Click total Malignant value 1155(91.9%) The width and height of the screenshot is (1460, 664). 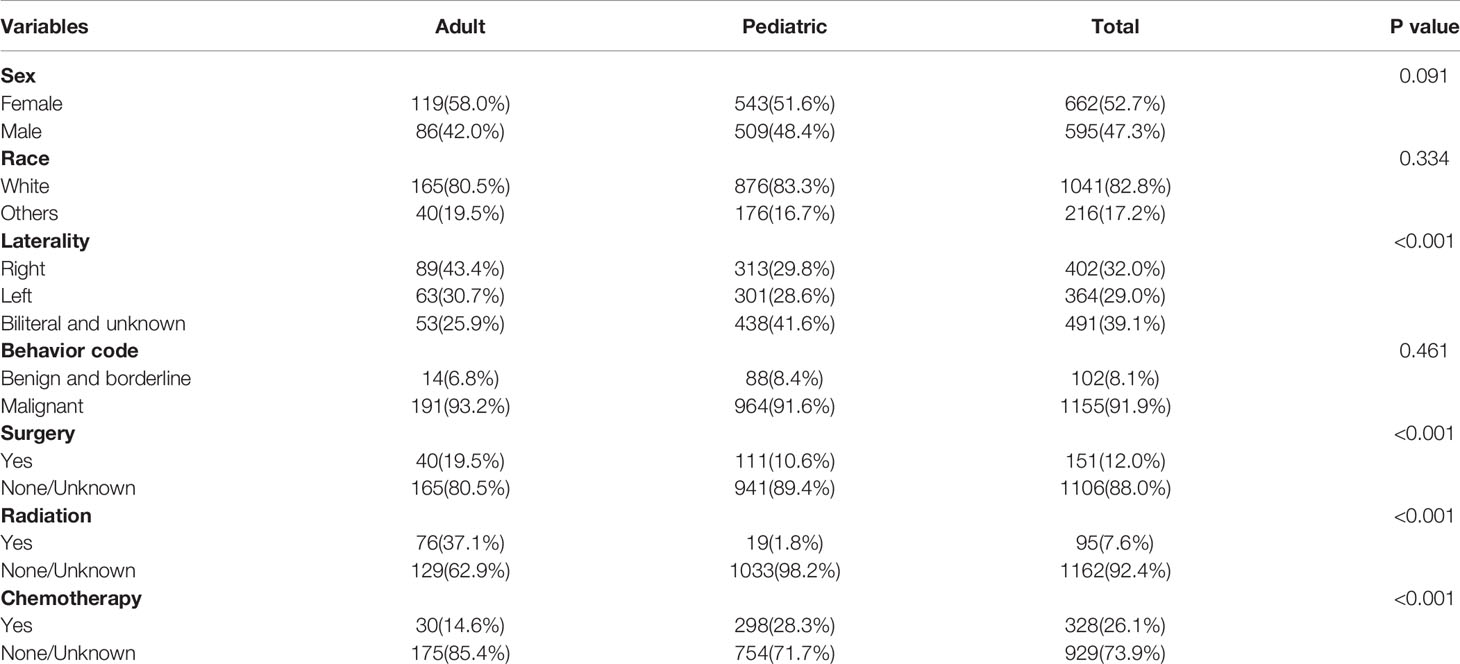pyautogui.click(x=1115, y=406)
